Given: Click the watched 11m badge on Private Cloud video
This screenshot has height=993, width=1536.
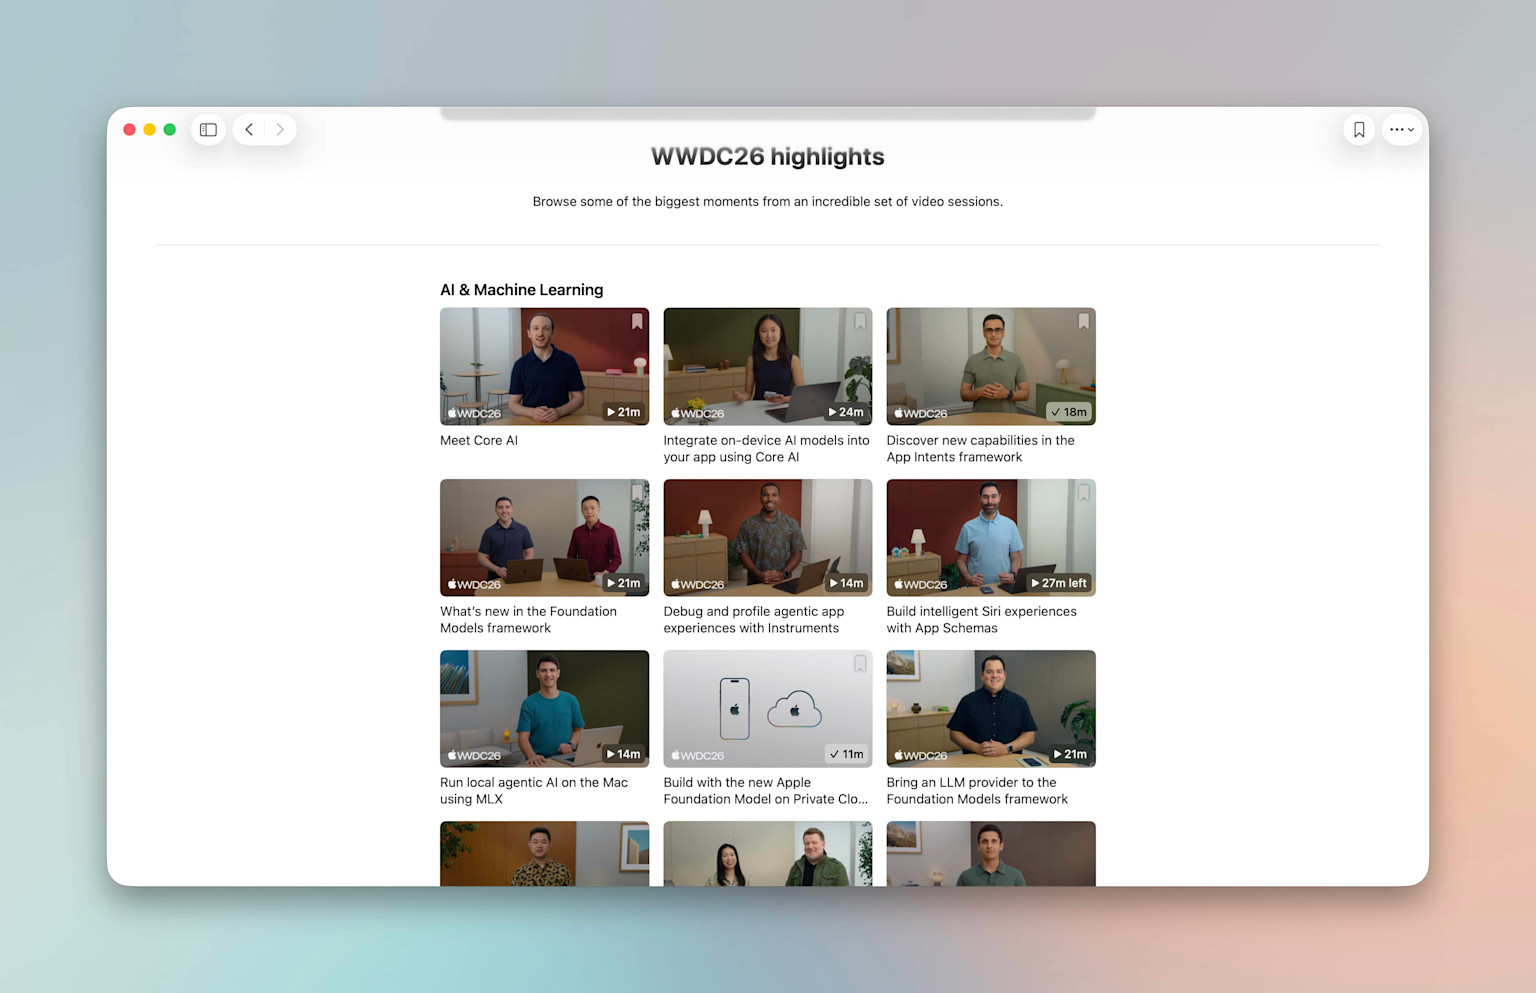Looking at the screenshot, I should [x=846, y=754].
